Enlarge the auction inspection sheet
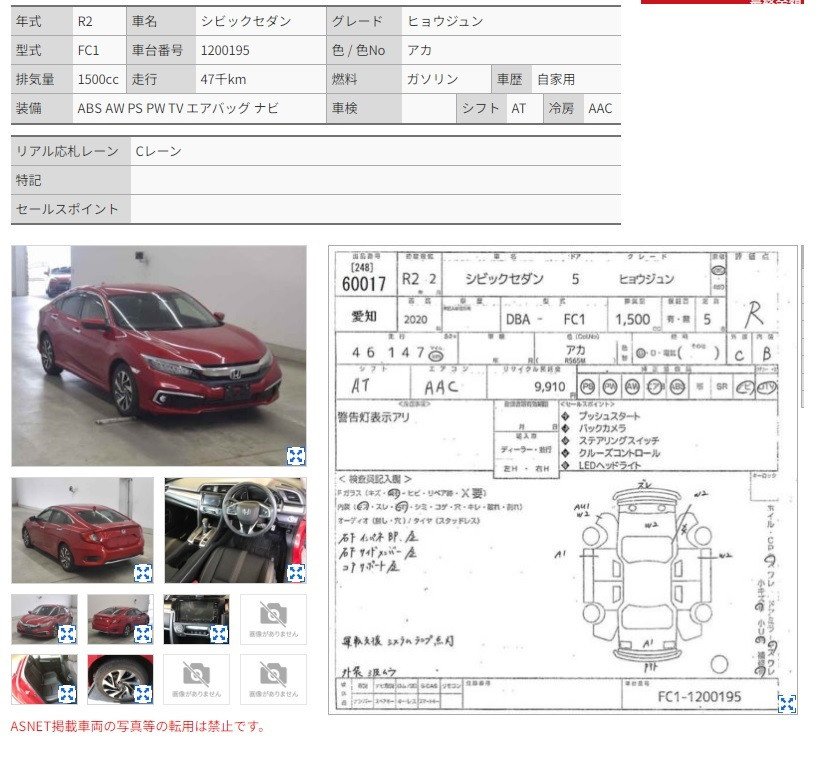The image size is (821, 771). coord(787,704)
